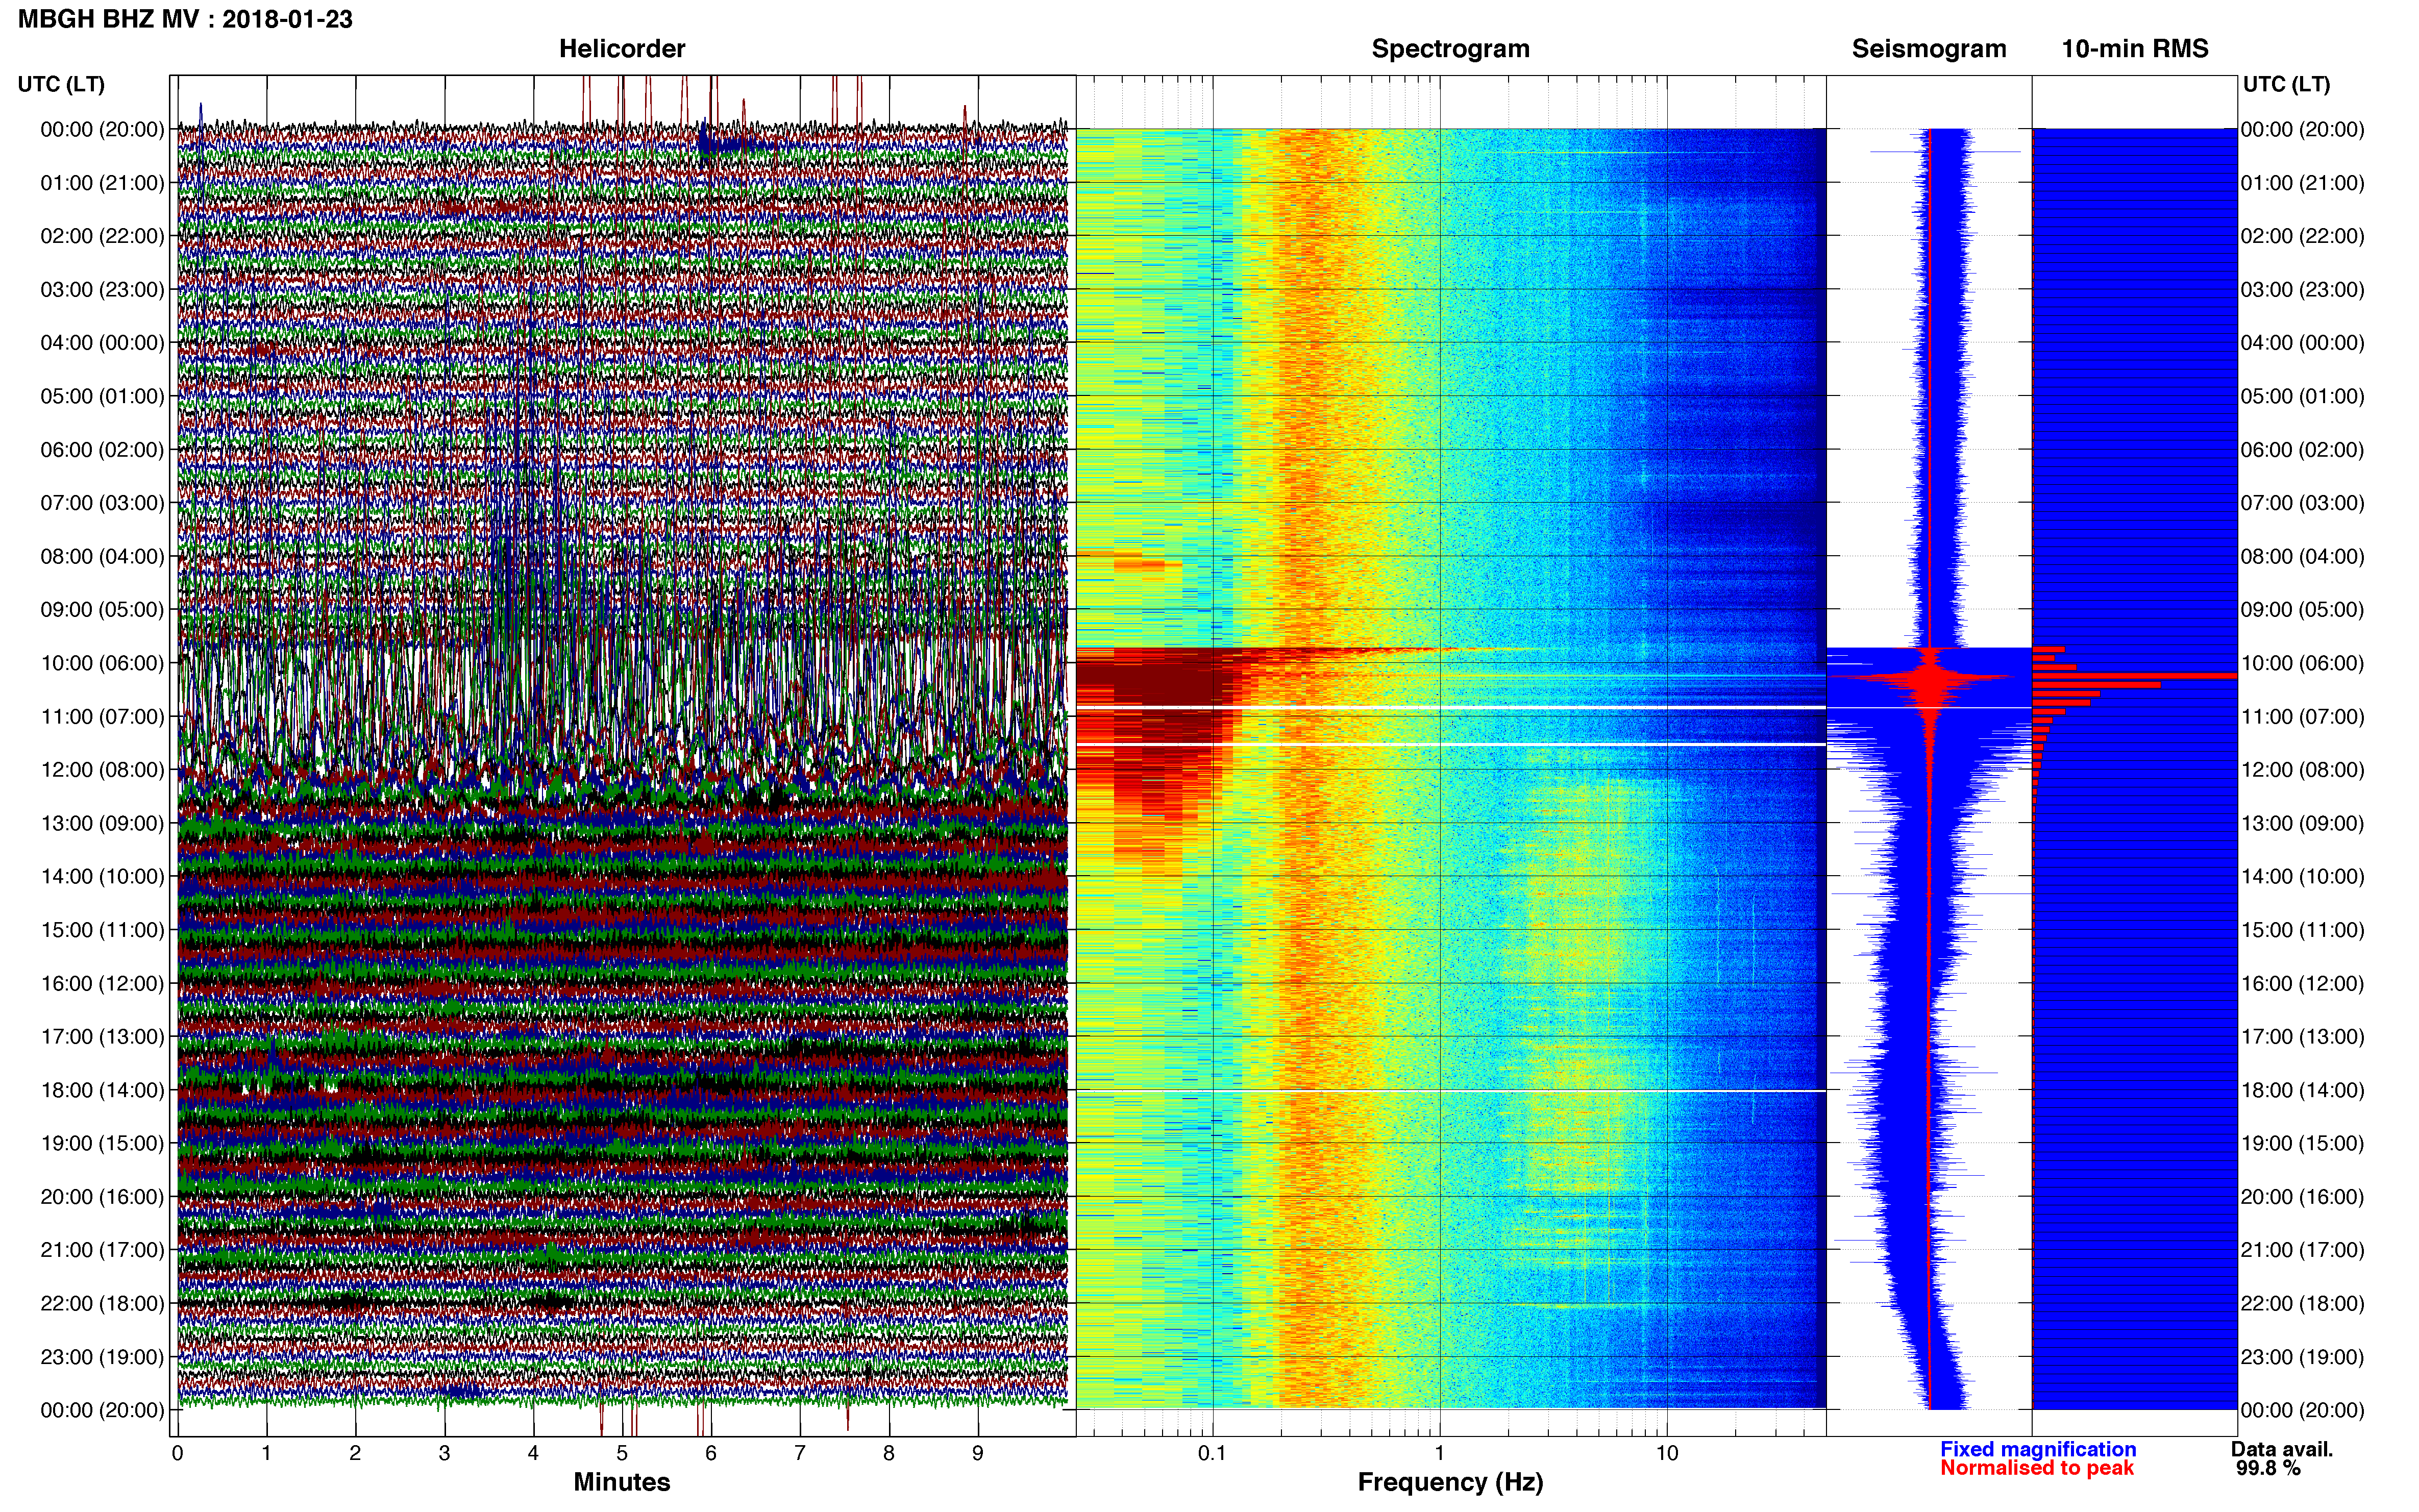Viewport: 2419px width, 1512px height.
Task: Click the right '16:00 (12:00)' time label
Action: 2302,983
